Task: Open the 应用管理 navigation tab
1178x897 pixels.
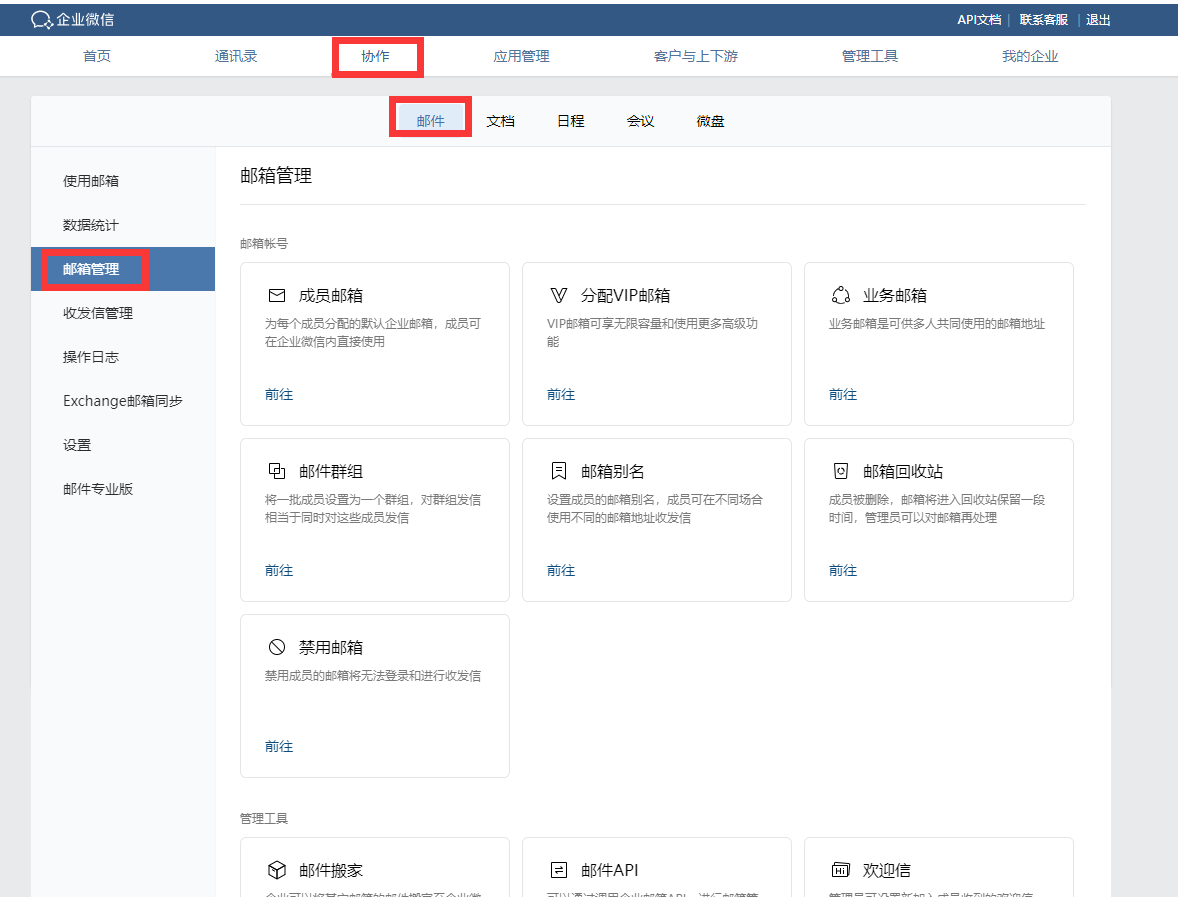Action: [x=521, y=56]
